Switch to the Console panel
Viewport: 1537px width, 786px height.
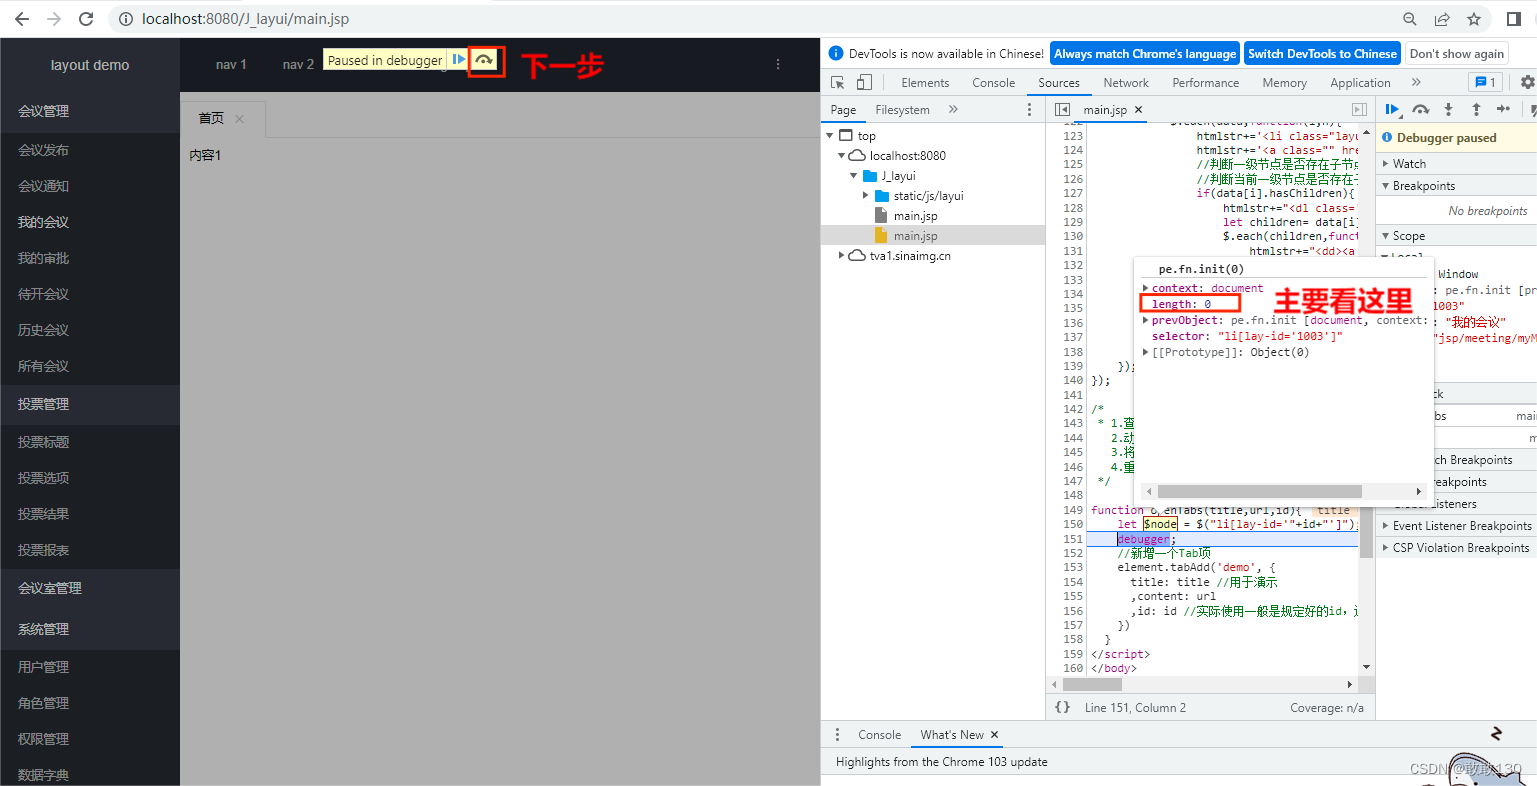tap(993, 82)
